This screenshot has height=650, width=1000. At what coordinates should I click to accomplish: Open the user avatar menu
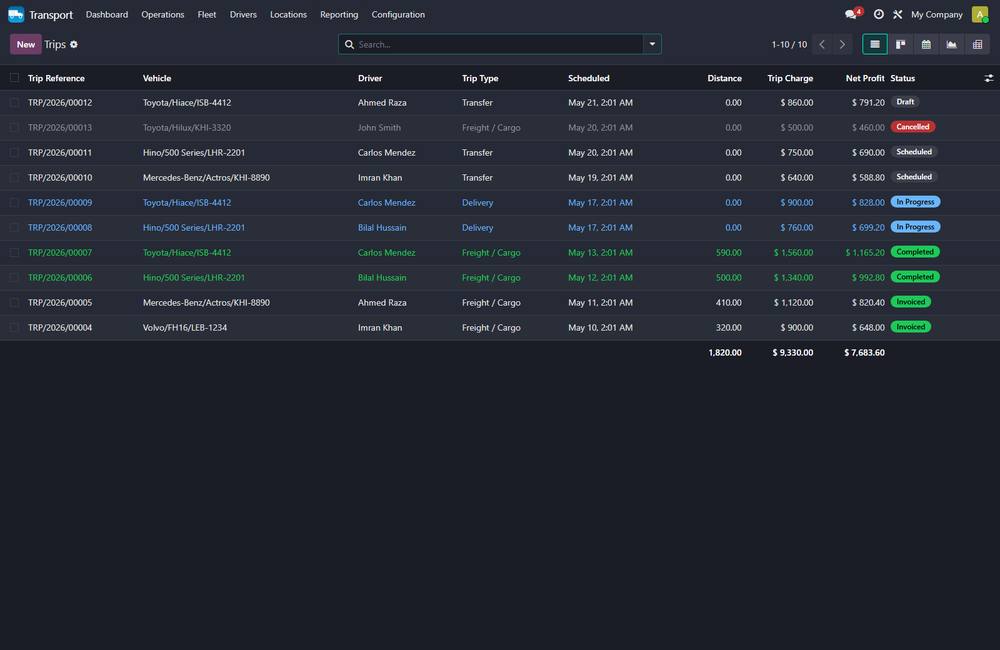tap(980, 14)
